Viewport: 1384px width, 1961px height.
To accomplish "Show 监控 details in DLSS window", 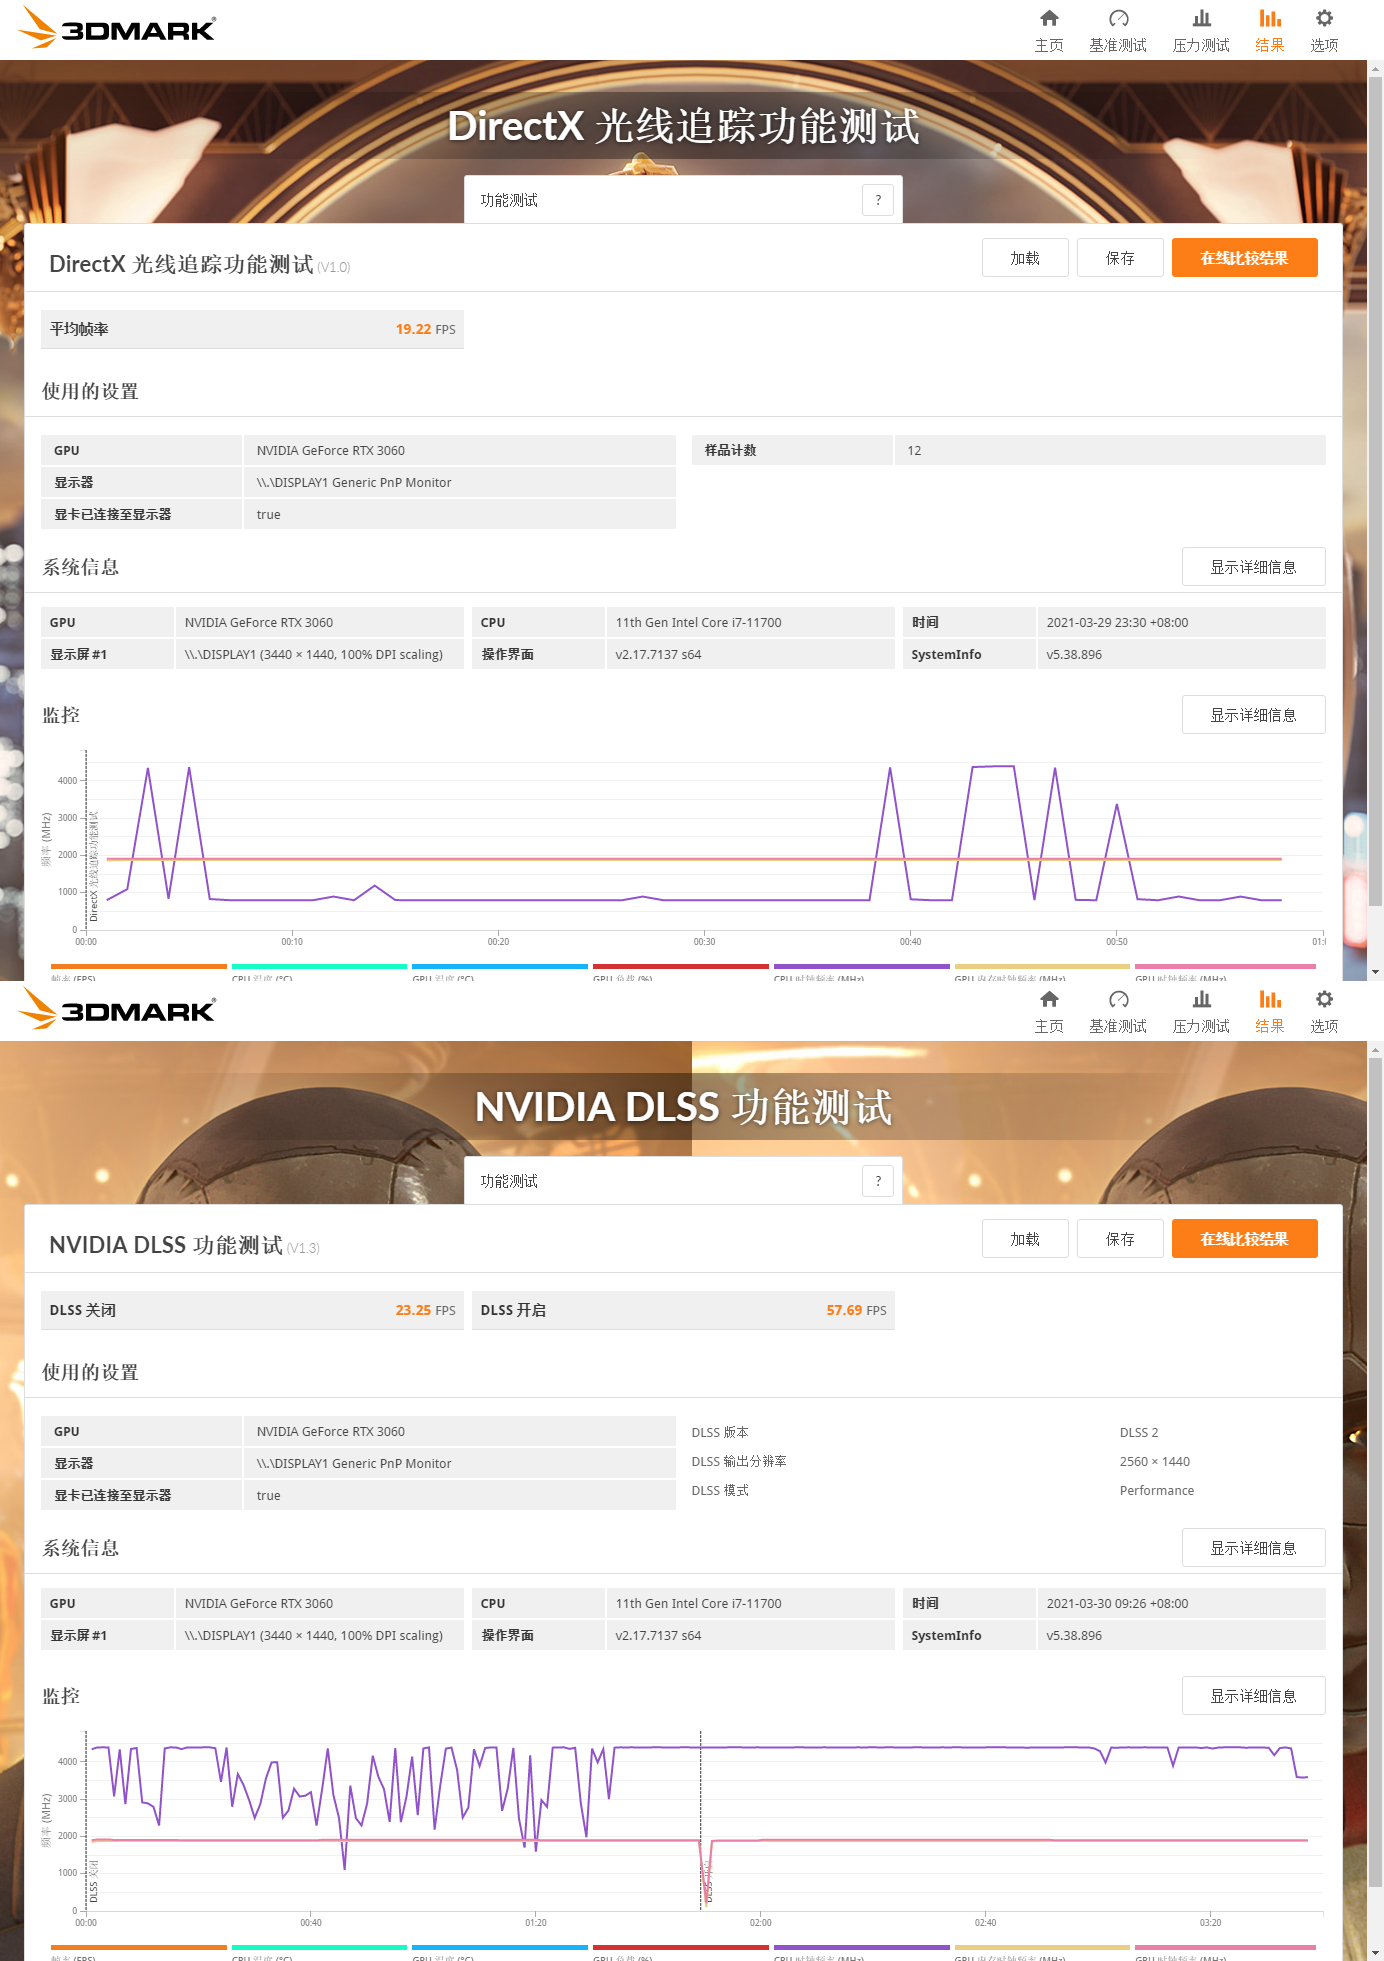I will (x=1253, y=1696).
